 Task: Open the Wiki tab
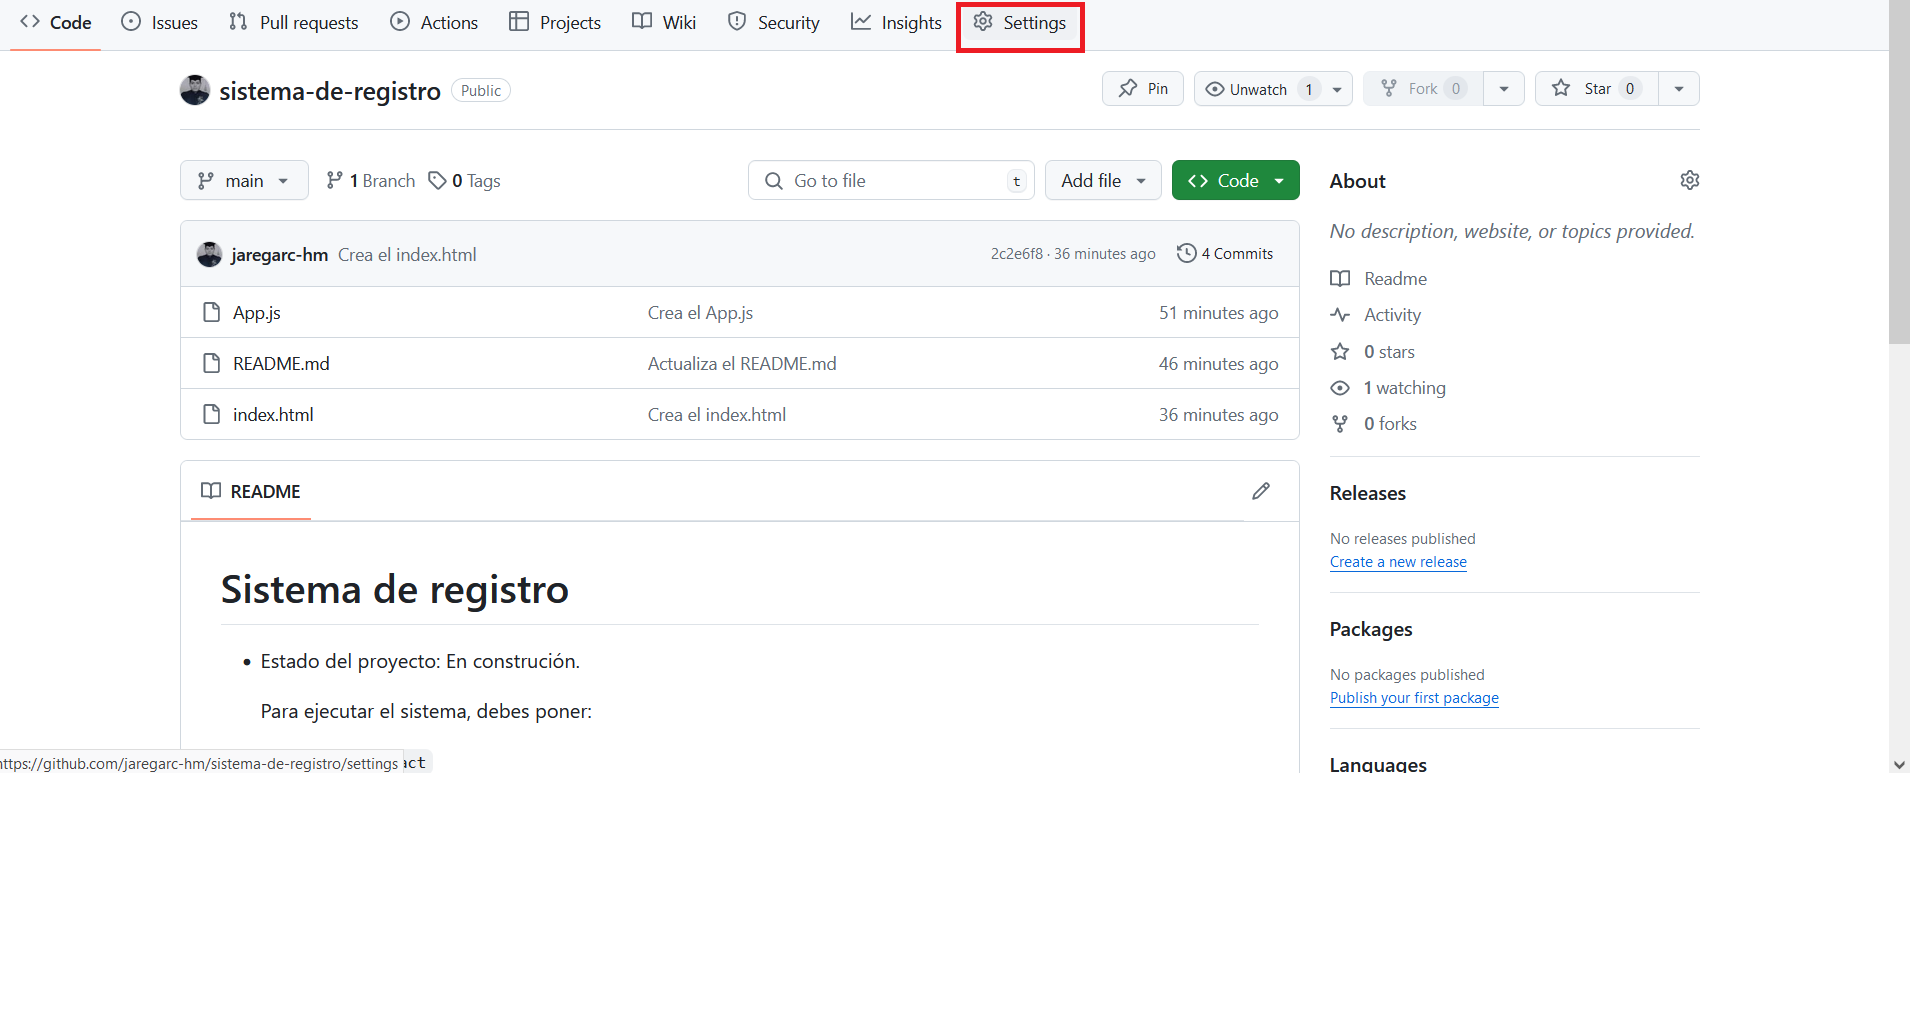(664, 22)
